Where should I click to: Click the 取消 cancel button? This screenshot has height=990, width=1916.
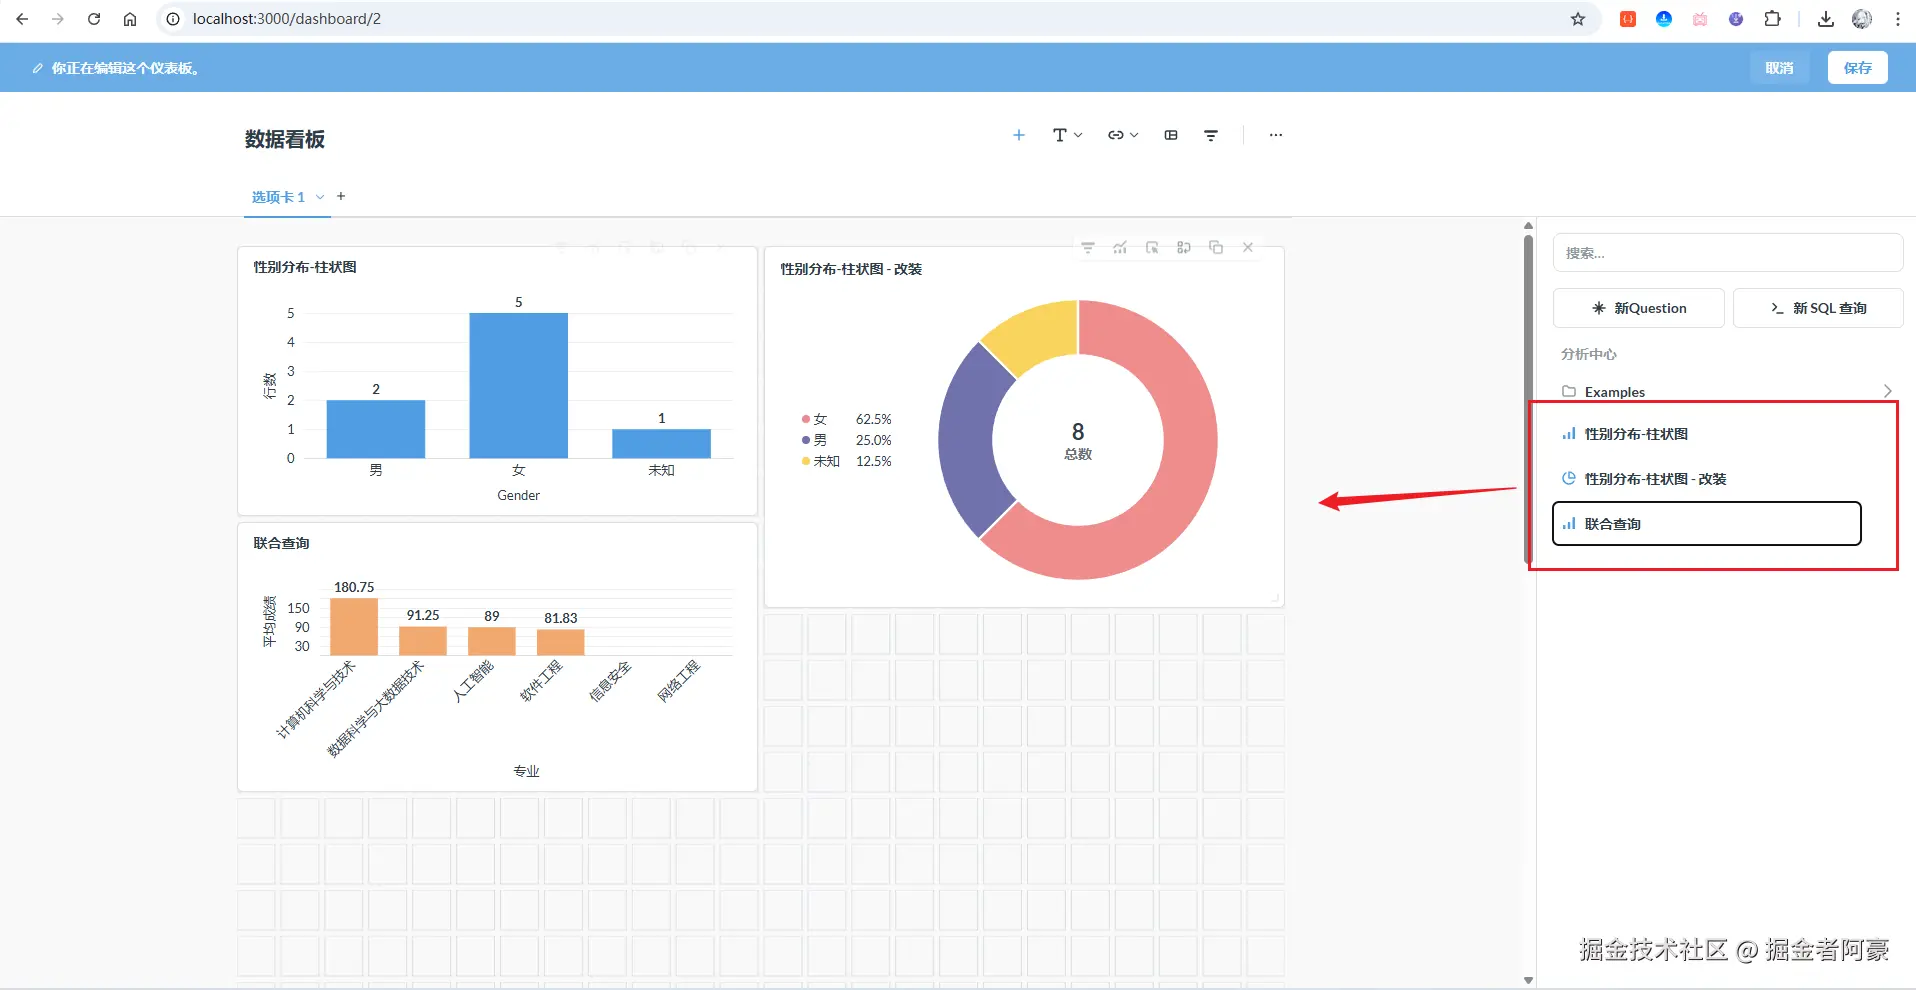click(x=1779, y=68)
